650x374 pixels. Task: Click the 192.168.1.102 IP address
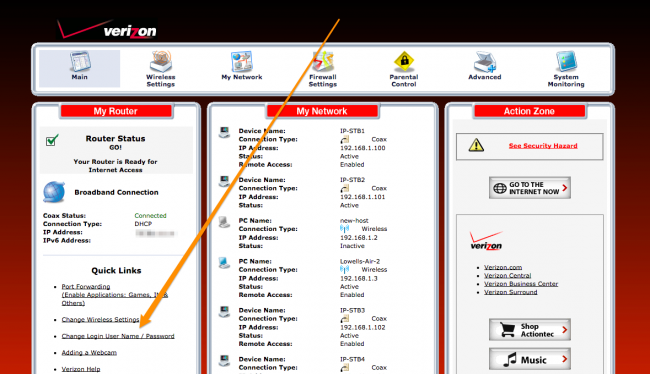coord(363,327)
